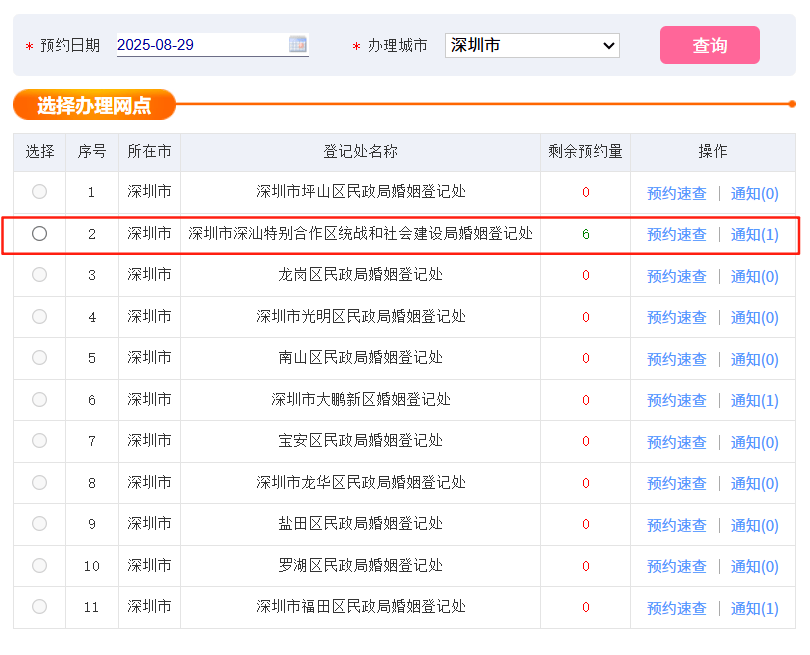Select the radio button for 南山区 registry row
810x655 pixels.
(38, 358)
